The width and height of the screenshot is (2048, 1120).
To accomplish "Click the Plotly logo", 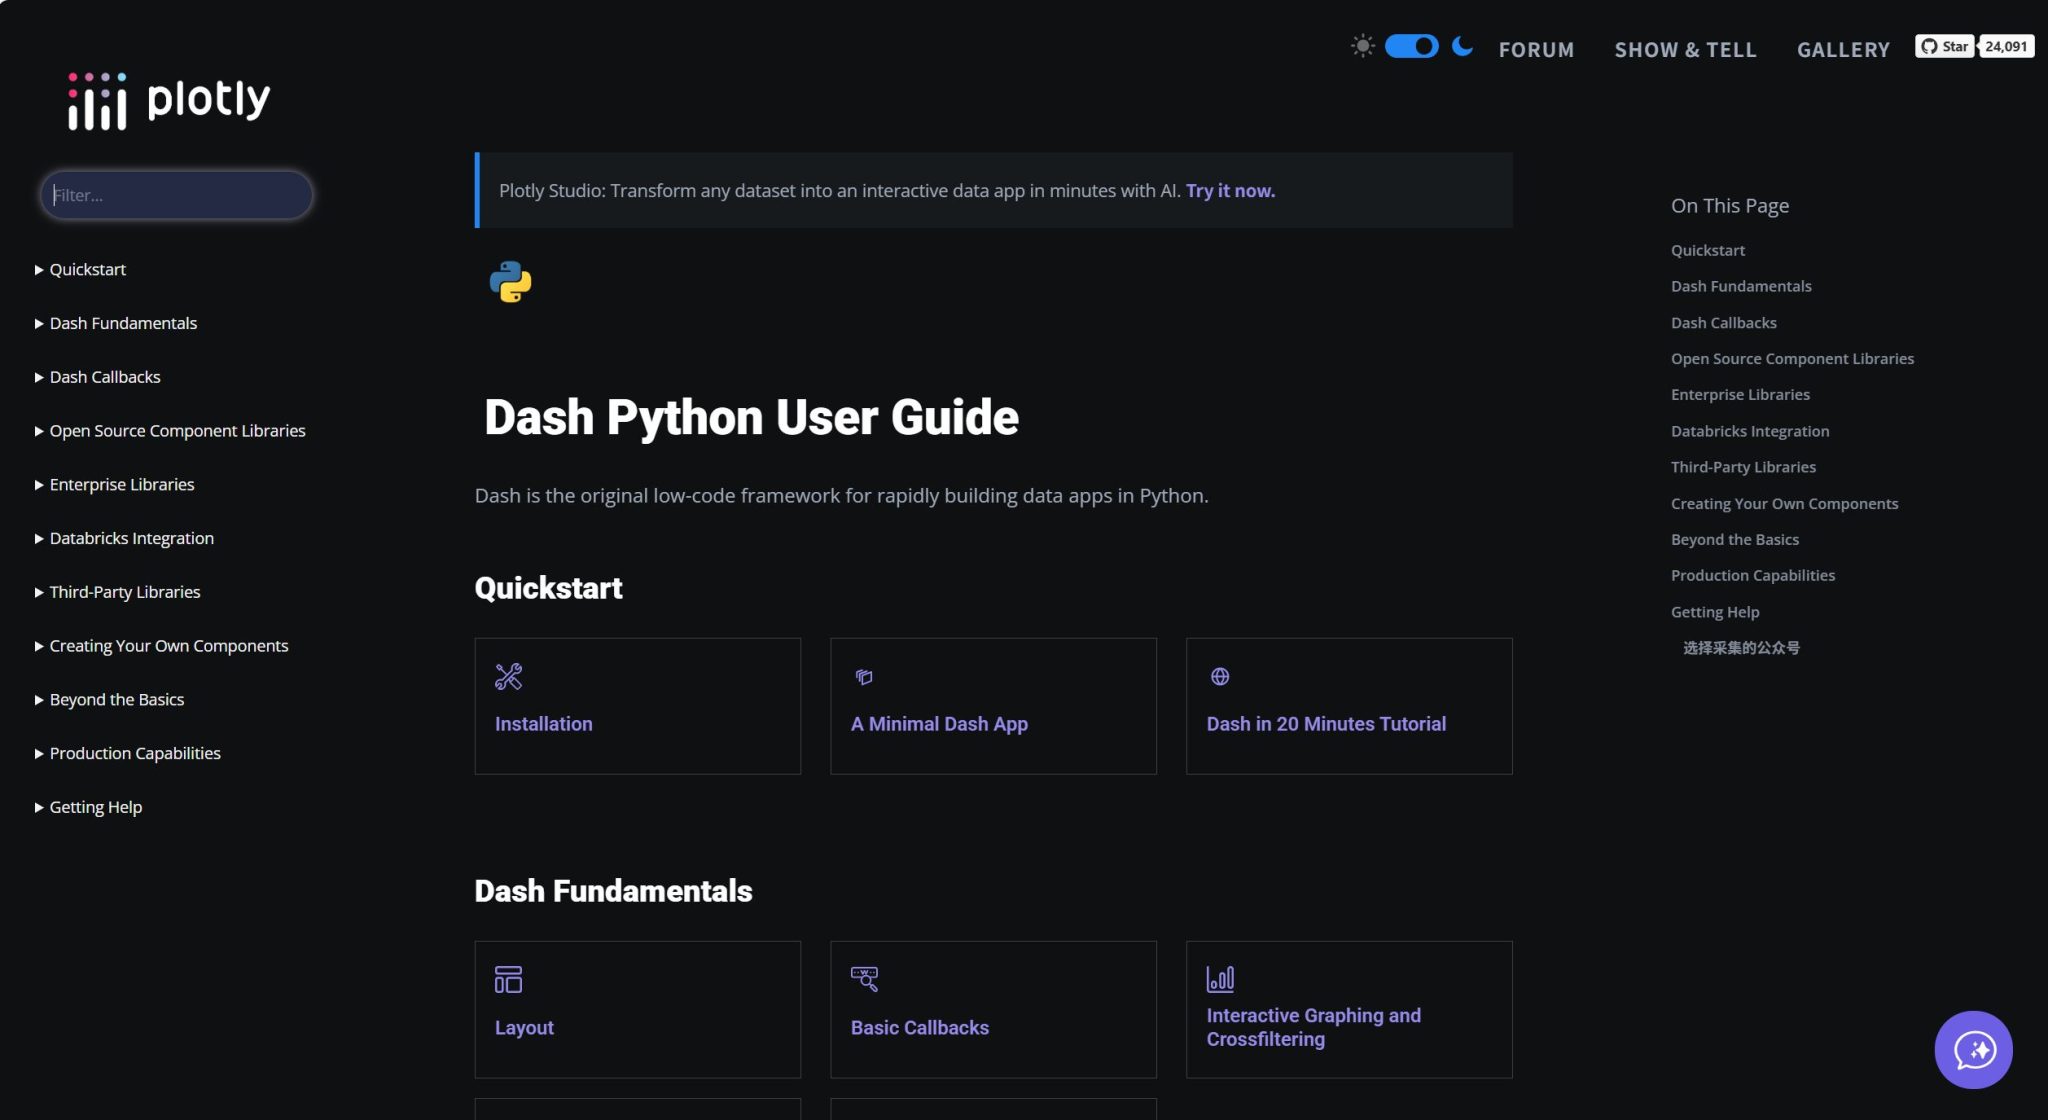I will [169, 100].
